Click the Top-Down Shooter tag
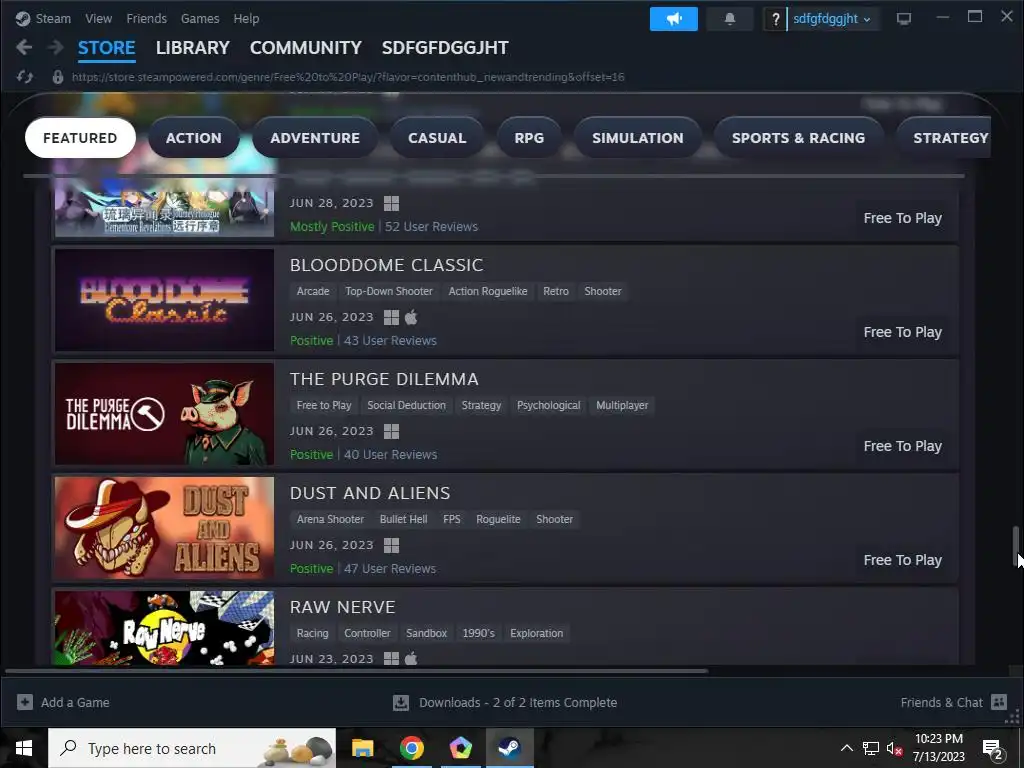Screen dimensions: 1024x768 click(x=389, y=291)
